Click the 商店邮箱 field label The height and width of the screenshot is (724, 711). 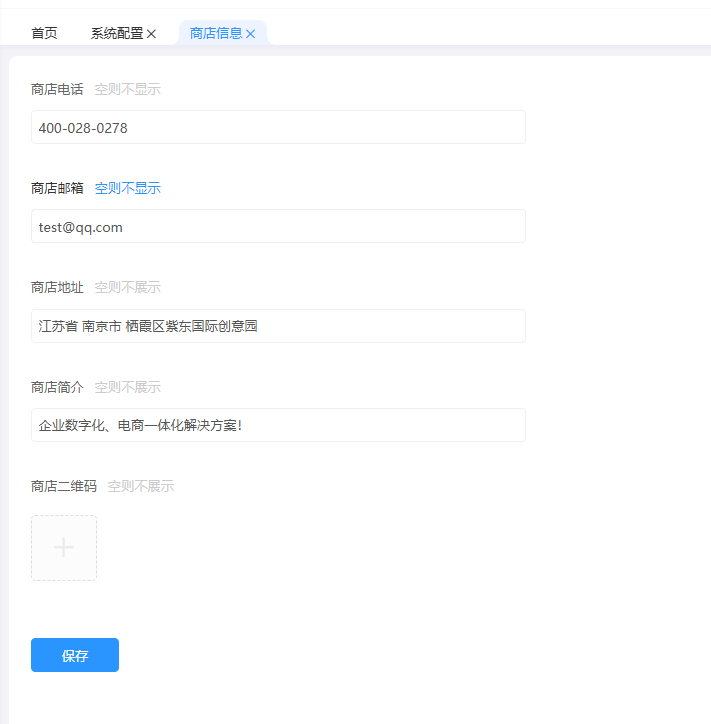57,188
